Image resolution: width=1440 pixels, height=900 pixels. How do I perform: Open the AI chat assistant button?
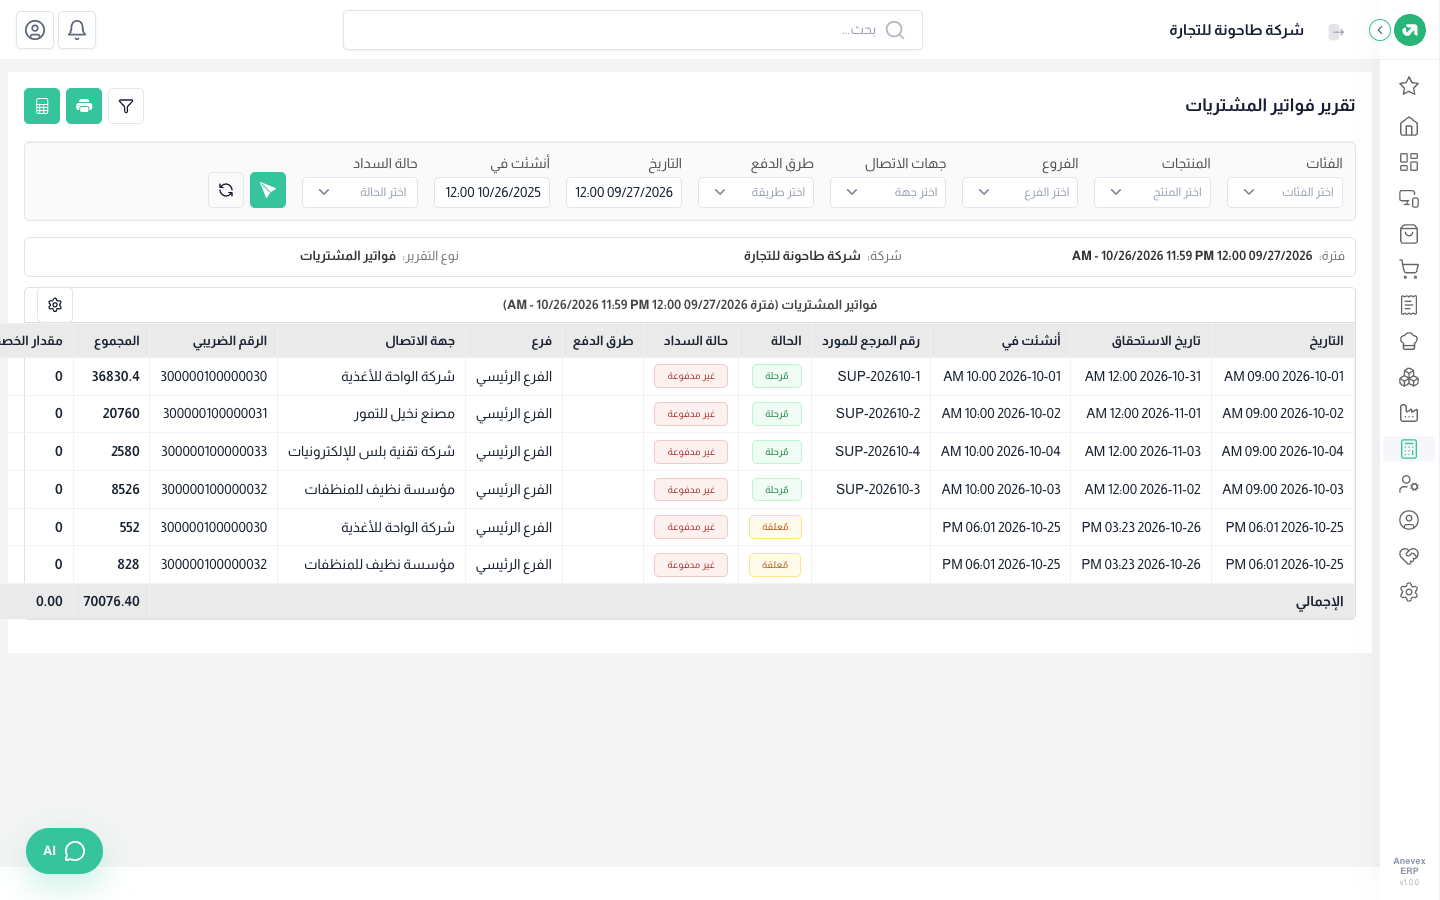64,851
